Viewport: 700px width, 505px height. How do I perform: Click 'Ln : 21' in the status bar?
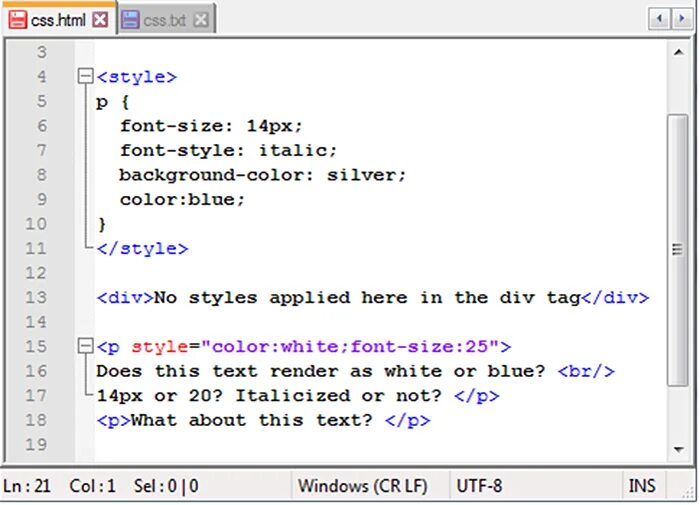click(27, 486)
